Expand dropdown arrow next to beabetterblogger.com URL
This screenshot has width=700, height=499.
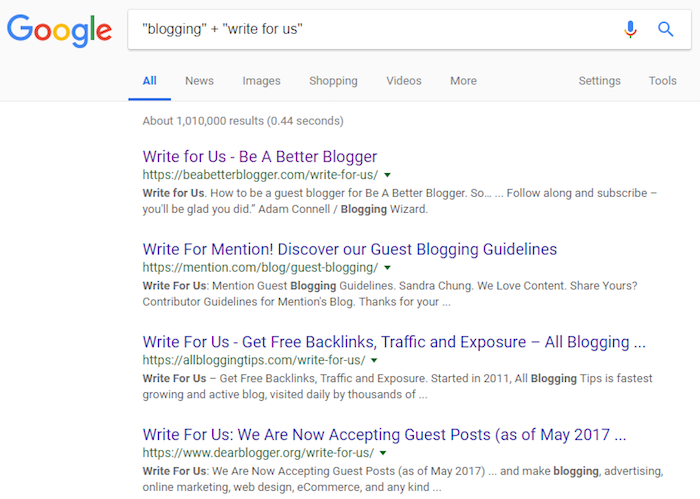coord(388,175)
